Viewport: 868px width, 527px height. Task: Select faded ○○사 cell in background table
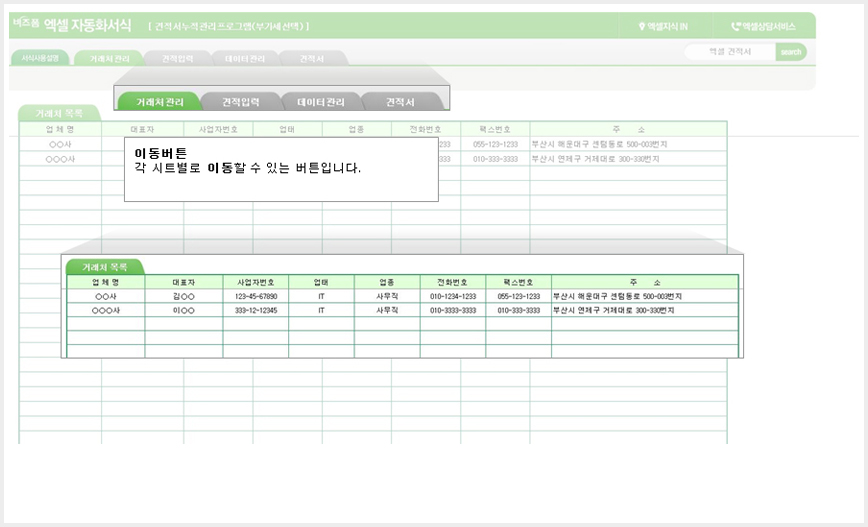pos(60,144)
